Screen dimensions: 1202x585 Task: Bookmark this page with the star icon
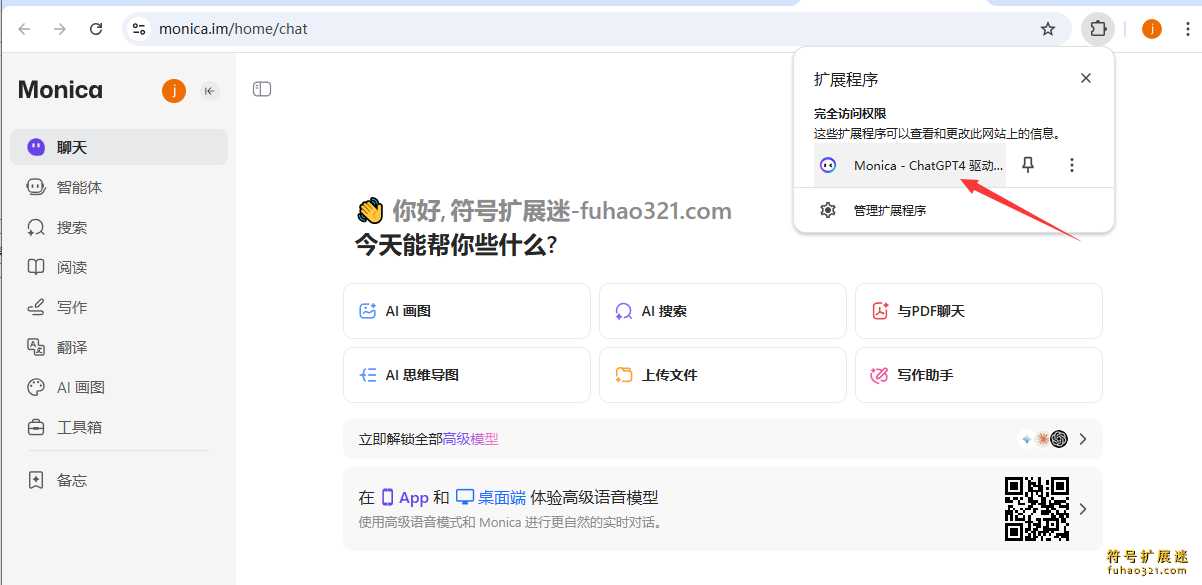click(1048, 29)
